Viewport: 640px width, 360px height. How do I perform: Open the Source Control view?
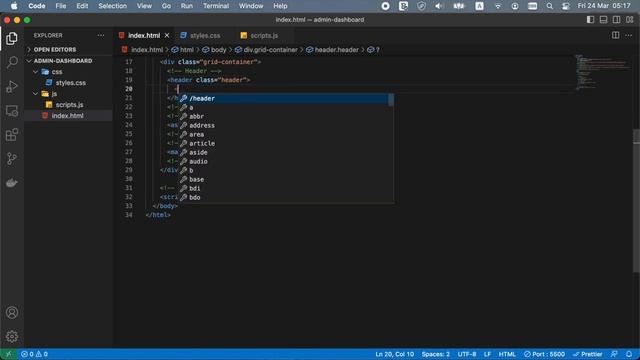coord(12,159)
